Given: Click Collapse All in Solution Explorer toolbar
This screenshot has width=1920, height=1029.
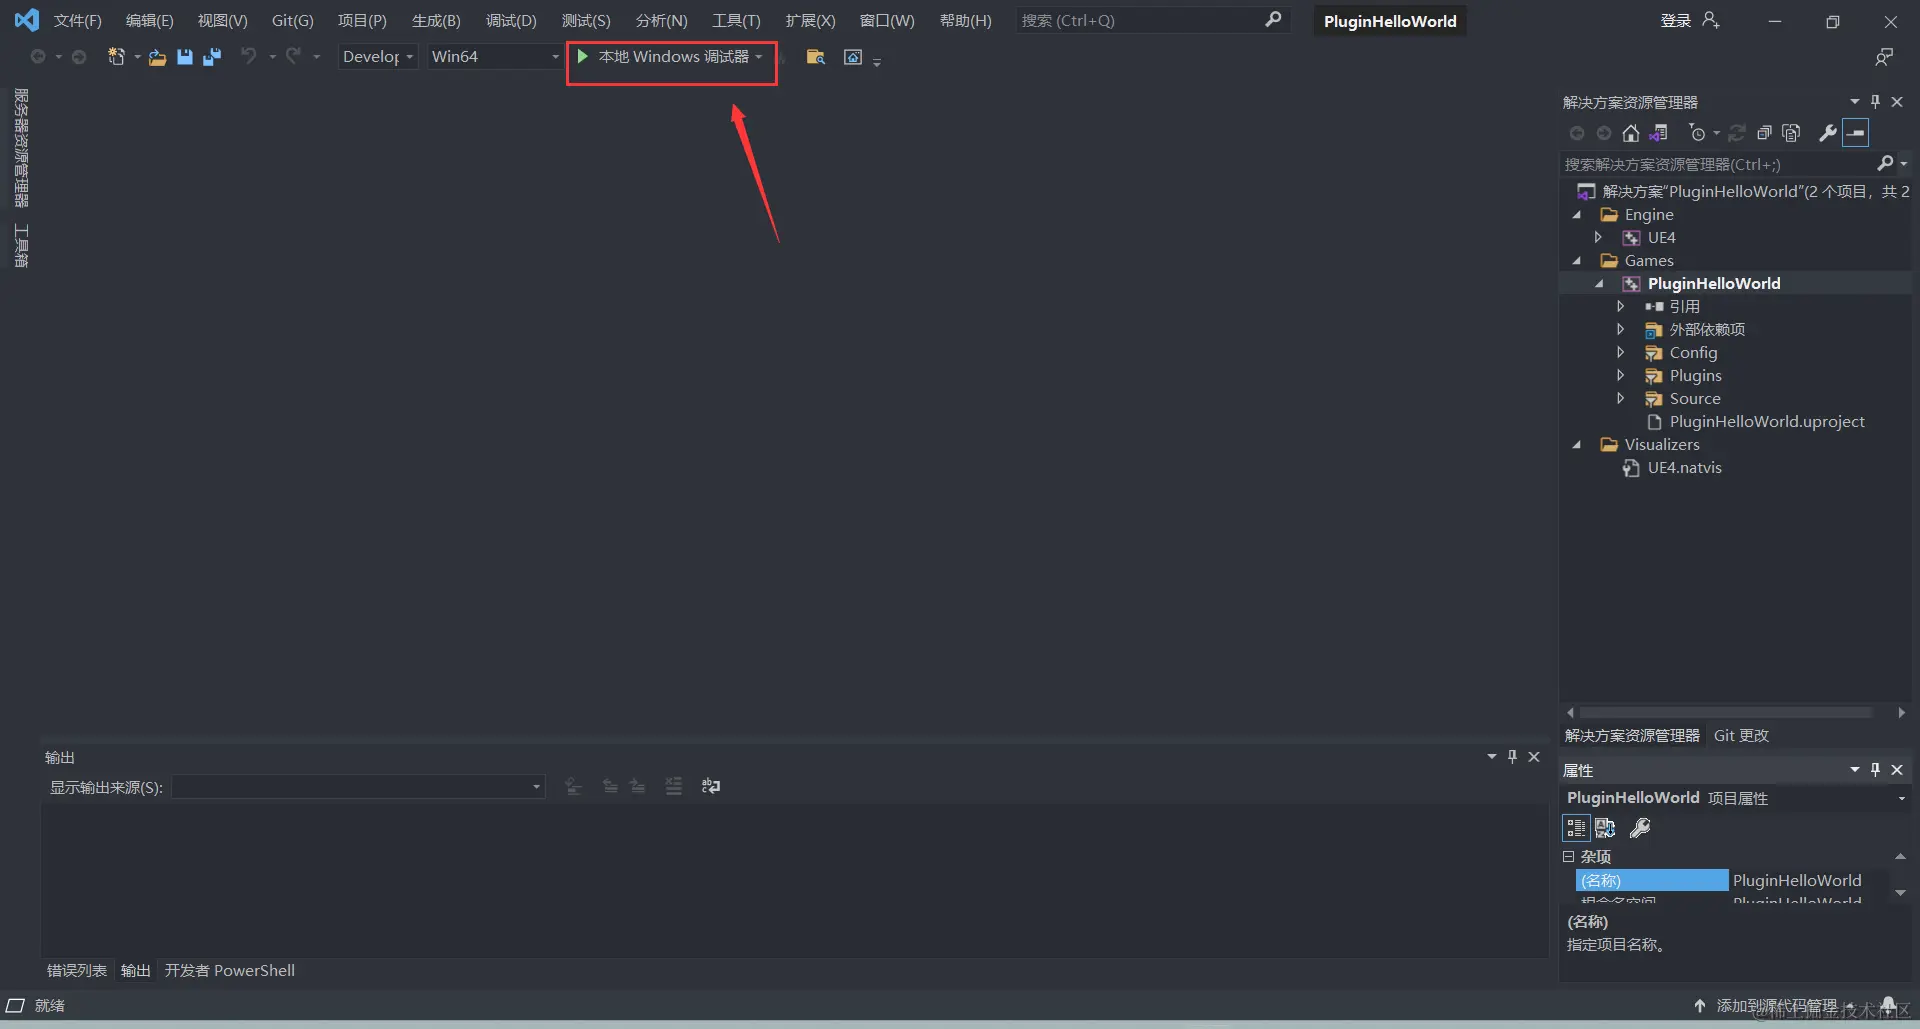Looking at the screenshot, I should pos(1765,133).
